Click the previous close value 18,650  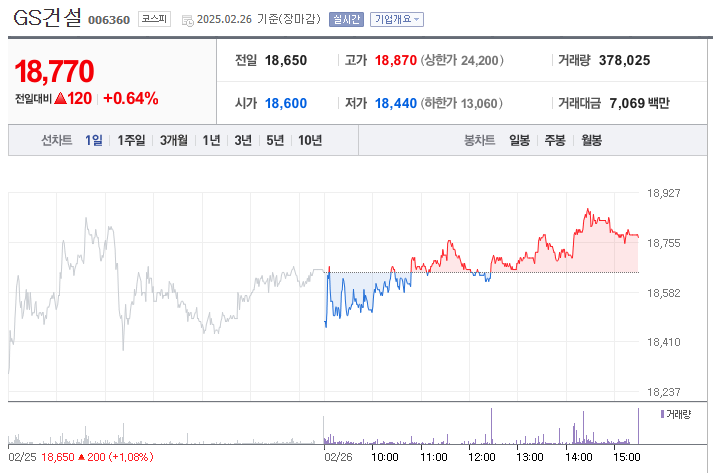[286, 60]
